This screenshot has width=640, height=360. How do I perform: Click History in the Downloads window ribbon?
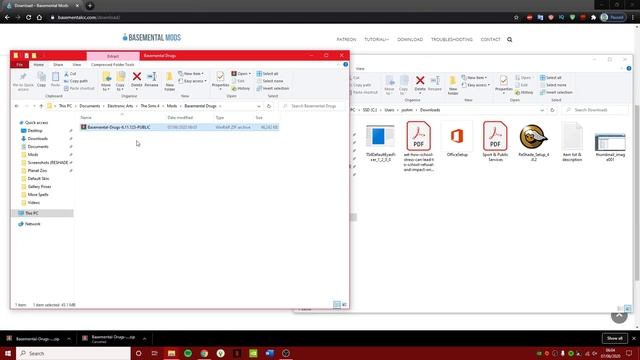[x=524, y=93]
